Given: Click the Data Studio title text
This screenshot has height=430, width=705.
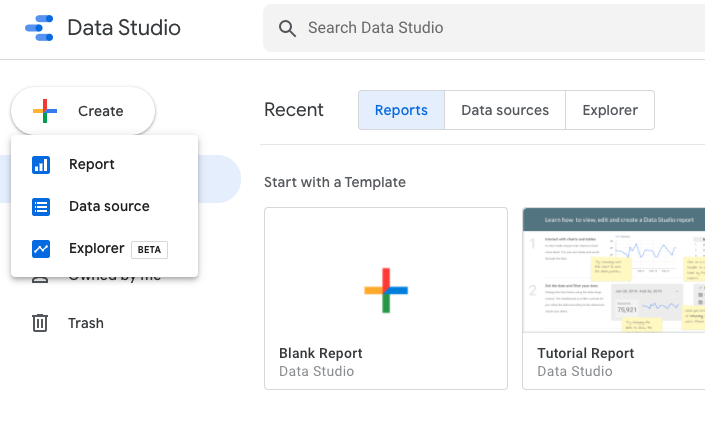Looking at the screenshot, I should (124, 28).
